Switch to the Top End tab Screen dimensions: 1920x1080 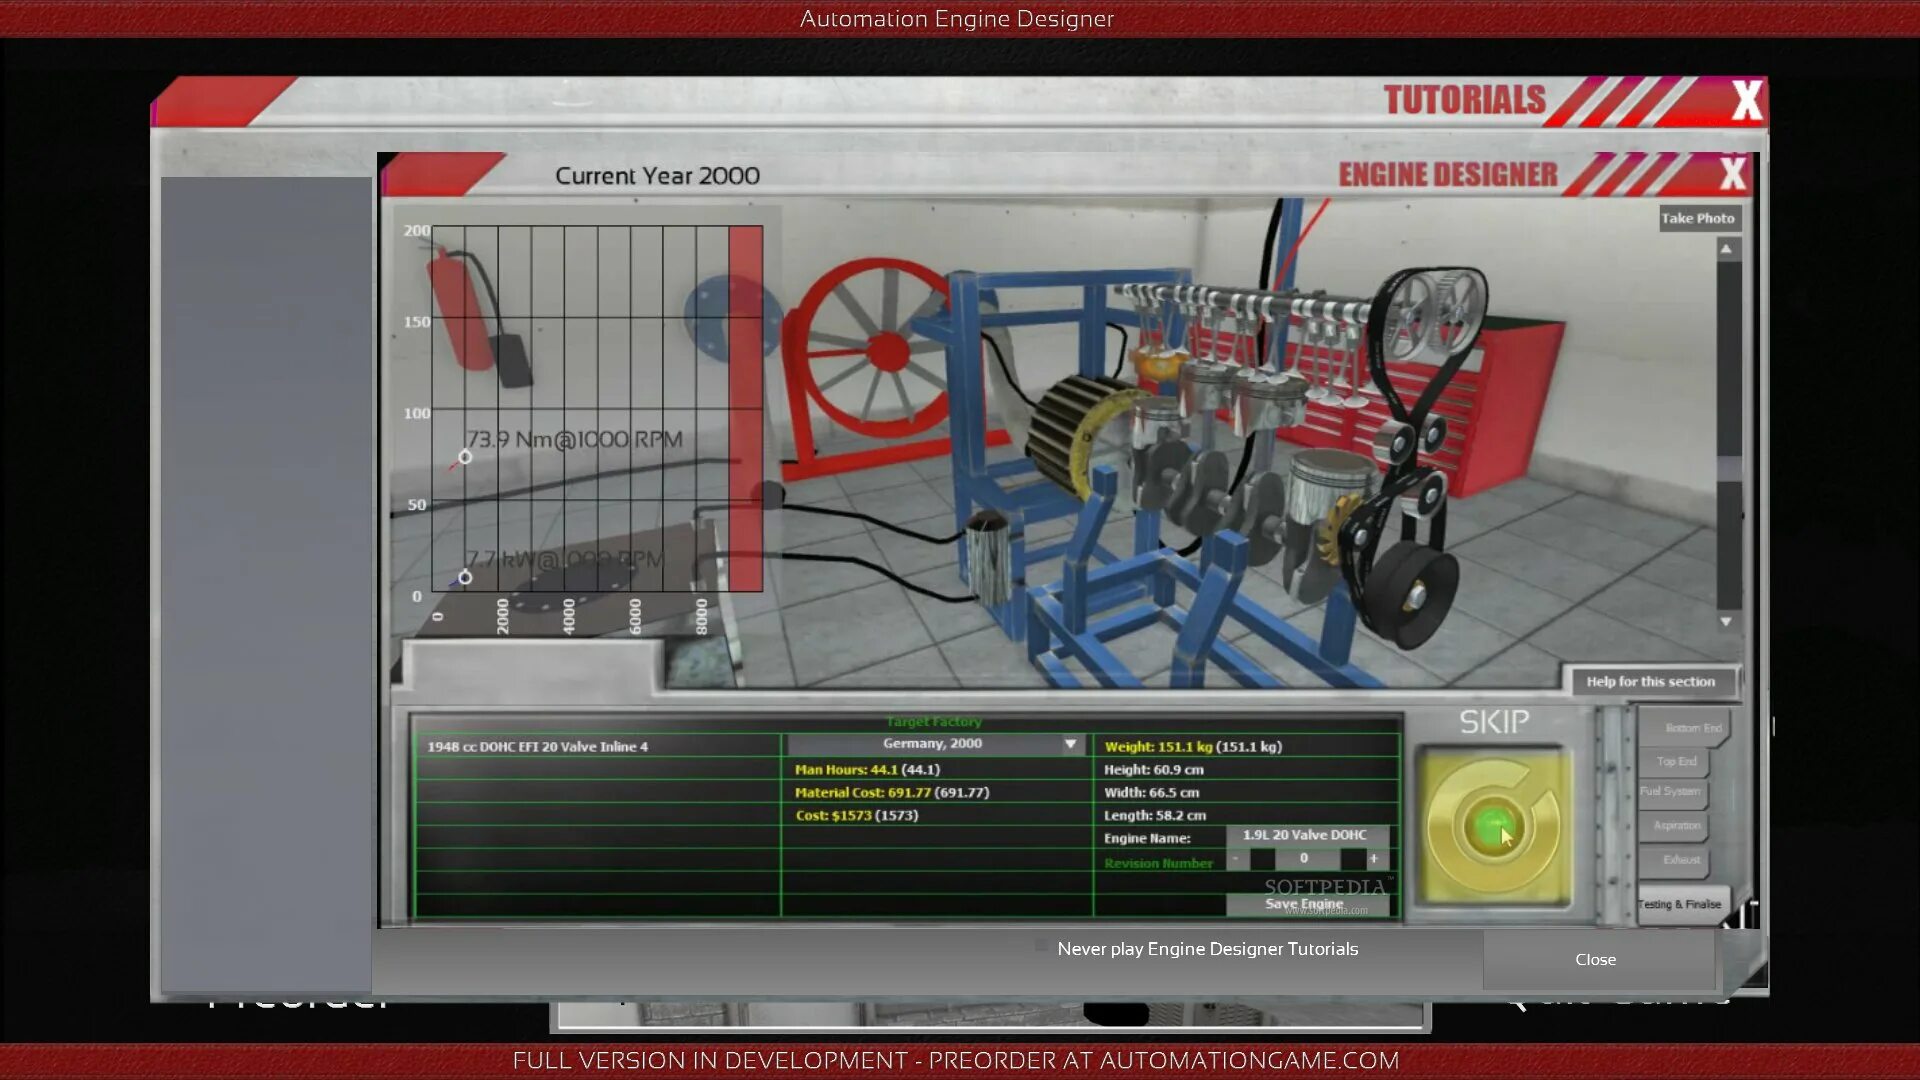(1676, 762)
